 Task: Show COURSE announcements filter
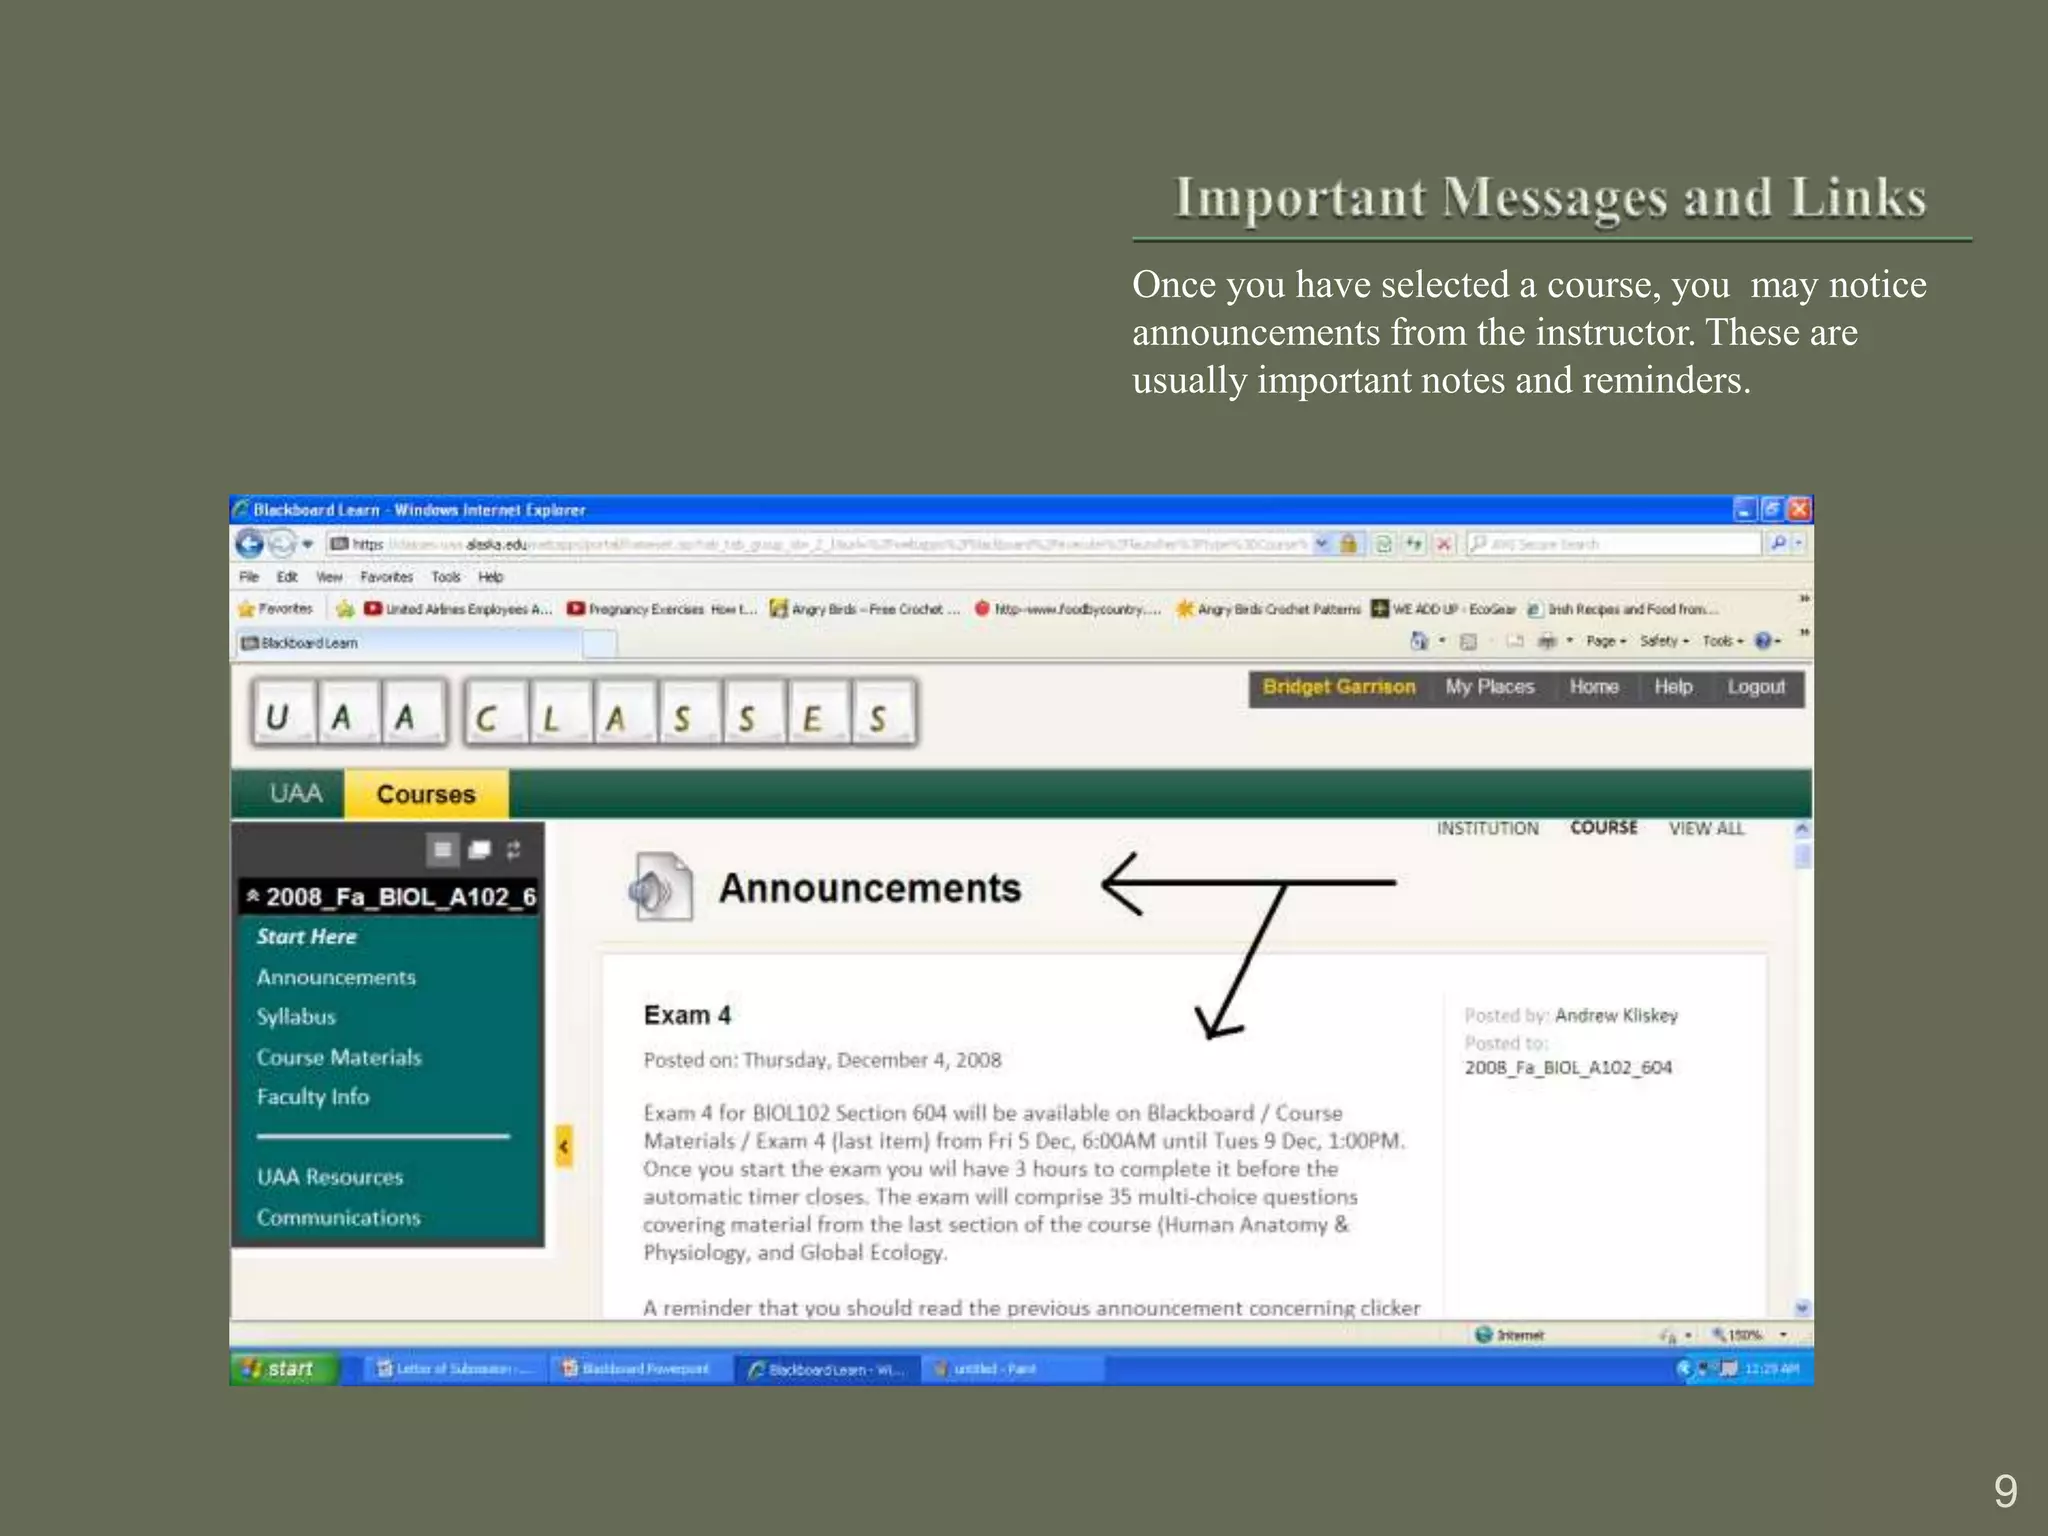(1603, 828)
